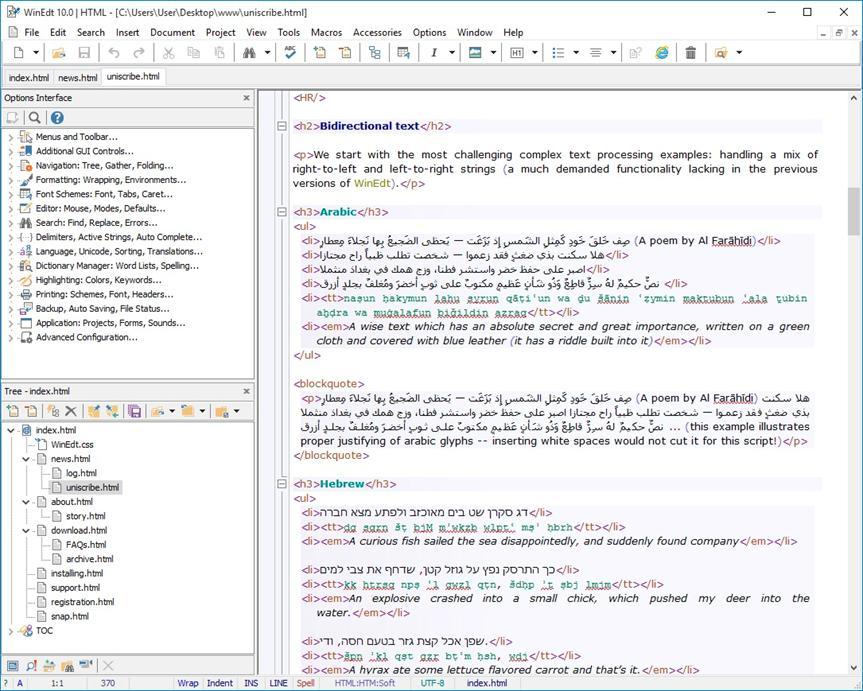This screenshot has width=863, height=691.
Task: Close the Options Interface panel
Action: tap(246, 98)
